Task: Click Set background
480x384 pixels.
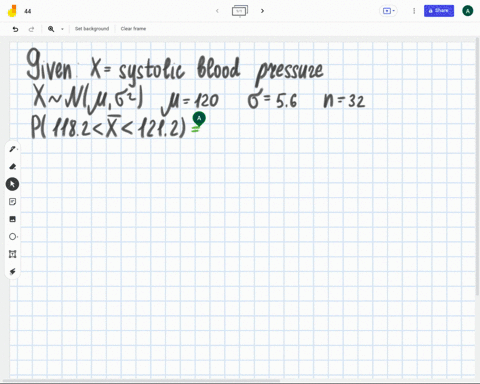Action: [92, 29]
